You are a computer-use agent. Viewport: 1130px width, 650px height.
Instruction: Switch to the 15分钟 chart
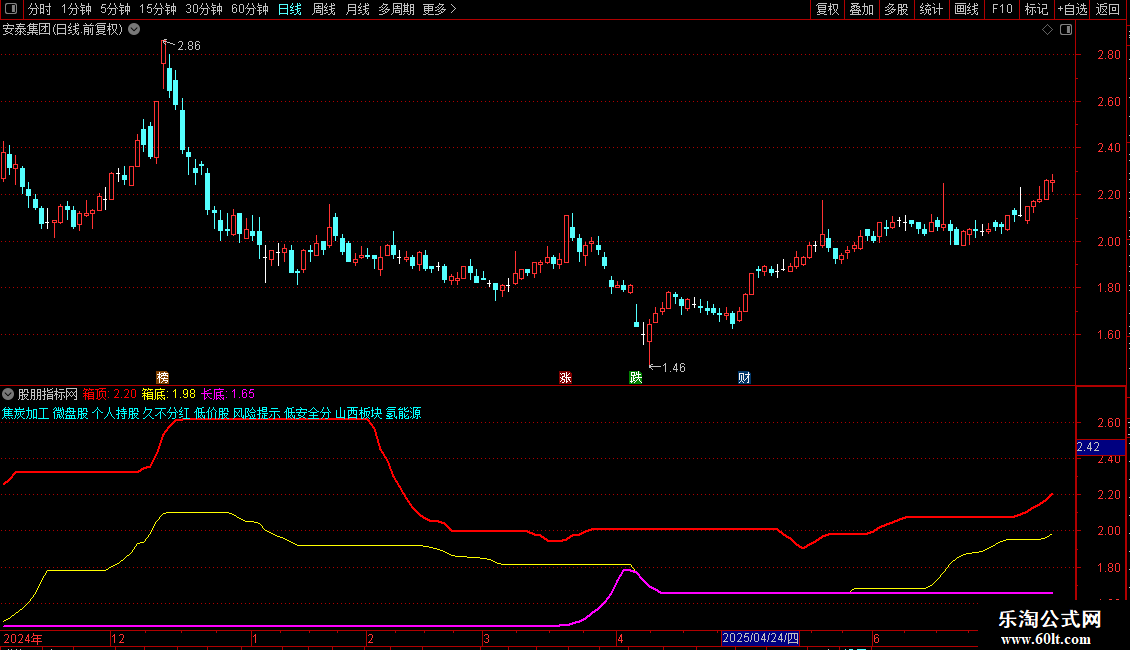click(x=157, y=9)
